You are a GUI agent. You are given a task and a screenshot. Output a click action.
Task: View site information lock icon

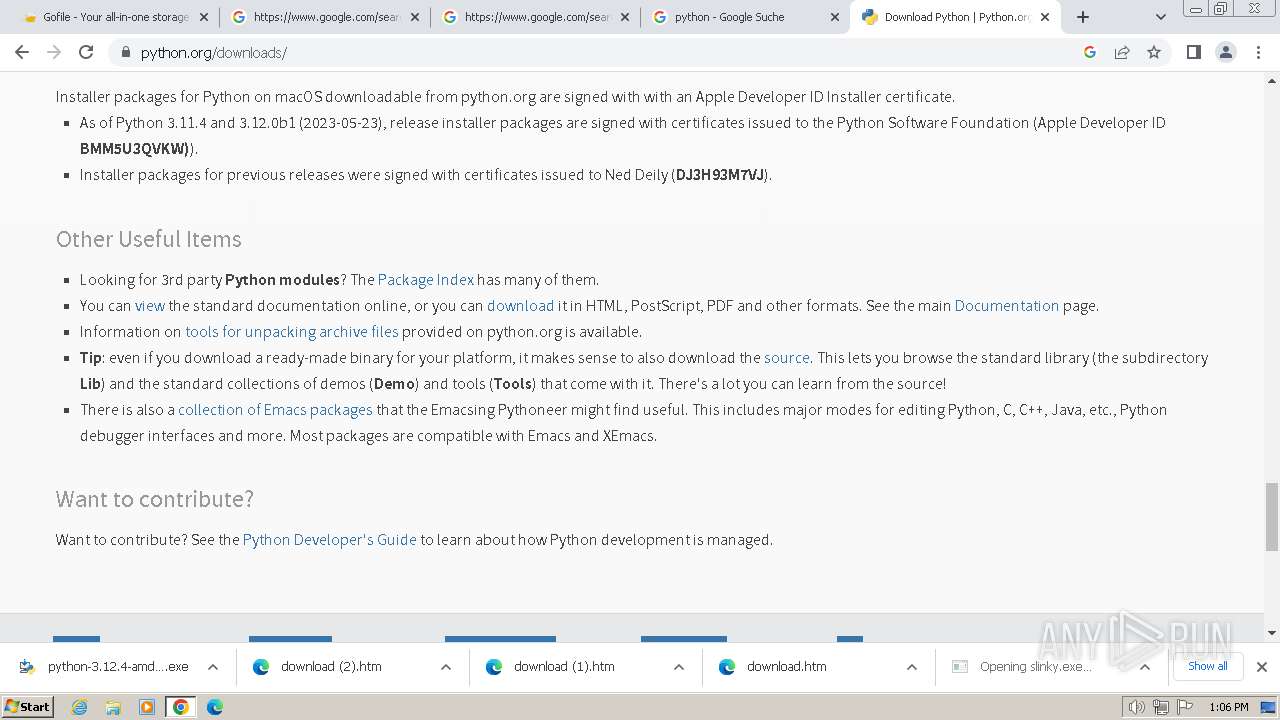(x=125, y=53)
